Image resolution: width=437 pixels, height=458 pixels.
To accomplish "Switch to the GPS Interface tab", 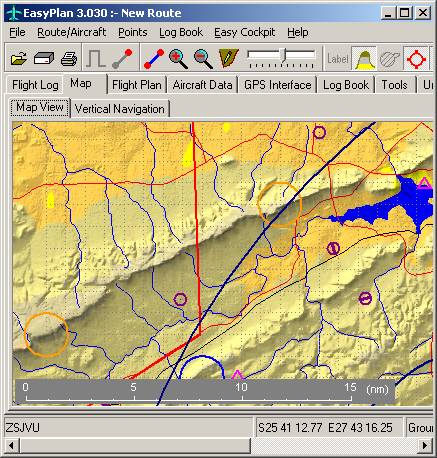I will point(278,85).
